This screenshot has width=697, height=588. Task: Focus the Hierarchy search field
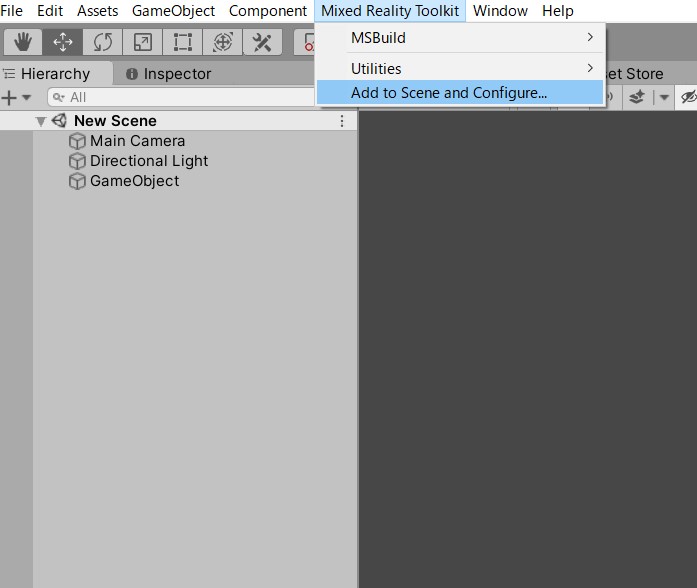pos(181,97)
